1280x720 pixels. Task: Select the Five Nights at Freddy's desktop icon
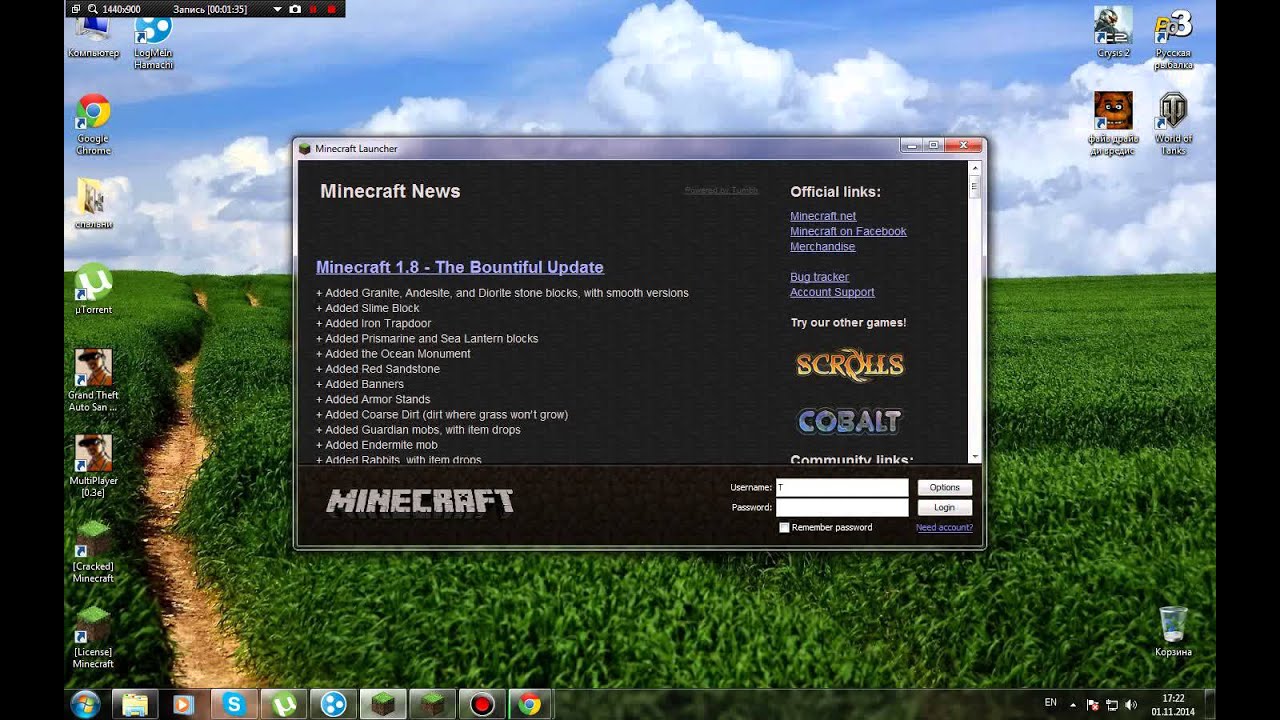coord(1113,123)
